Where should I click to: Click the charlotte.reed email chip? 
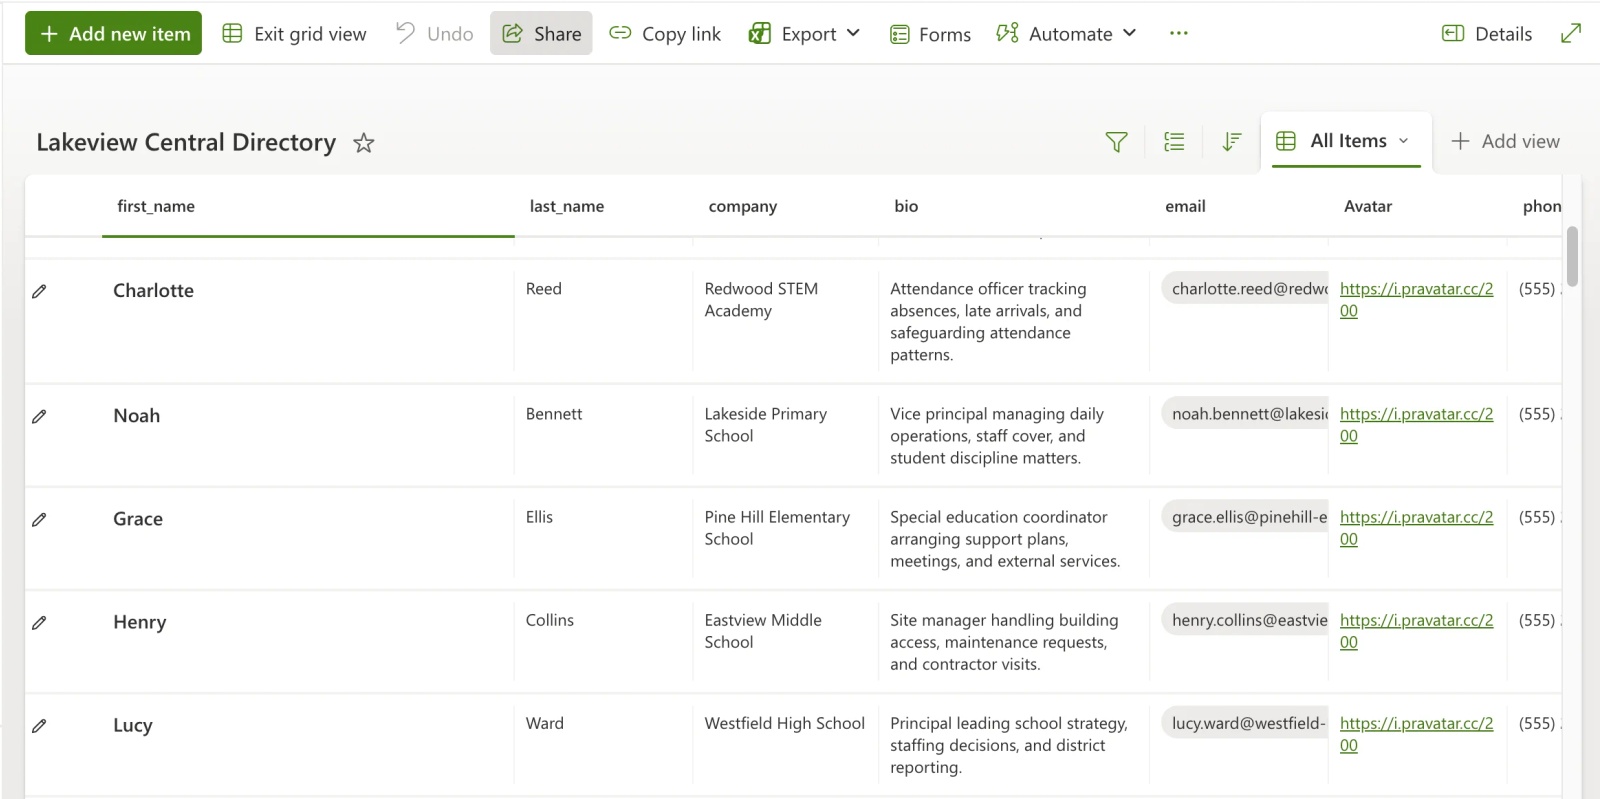tap(1245, 288)
